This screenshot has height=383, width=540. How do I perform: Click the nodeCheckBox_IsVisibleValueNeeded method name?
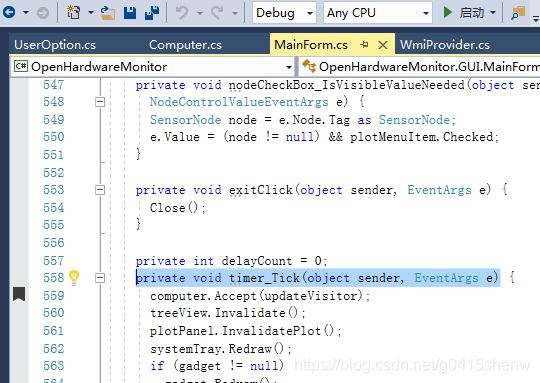pyautogui.click(x=347, y=85)
